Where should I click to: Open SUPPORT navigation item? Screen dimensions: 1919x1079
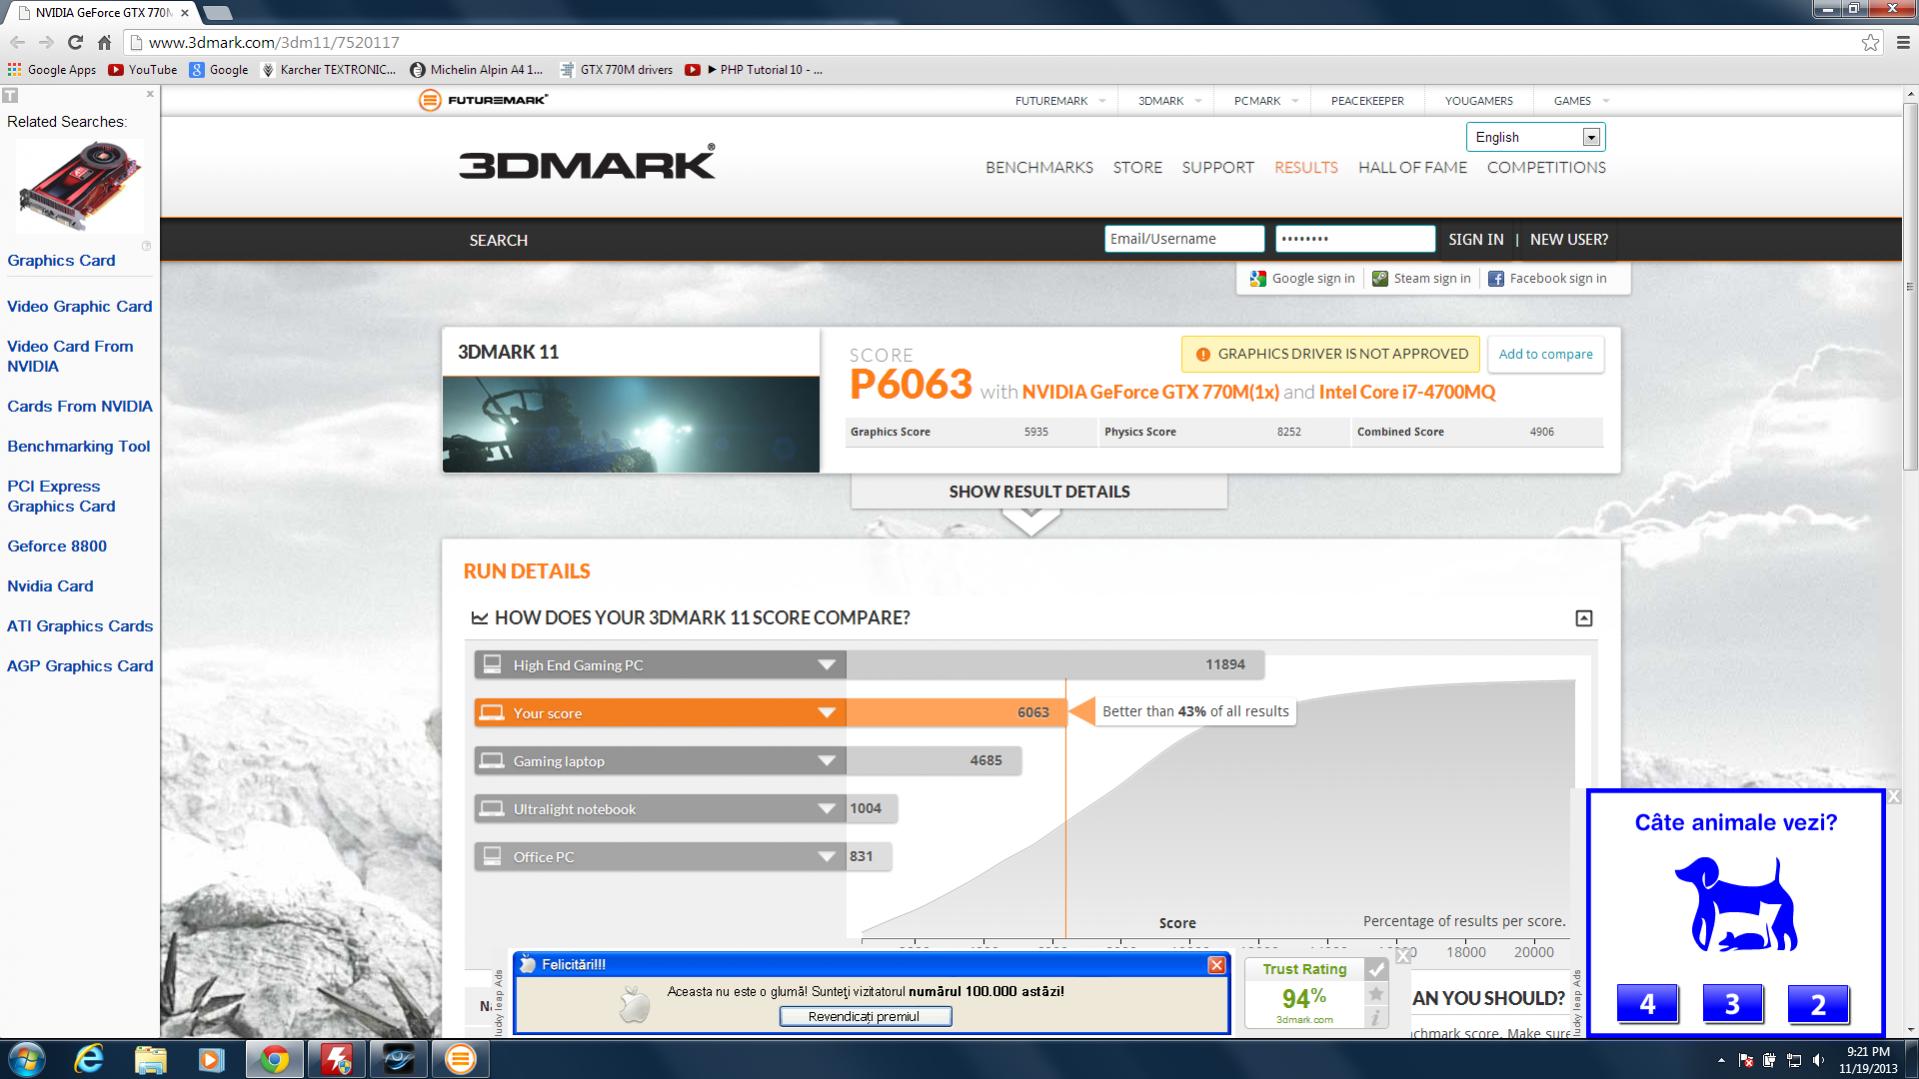pyautogui.click(x=1217, y=167)
